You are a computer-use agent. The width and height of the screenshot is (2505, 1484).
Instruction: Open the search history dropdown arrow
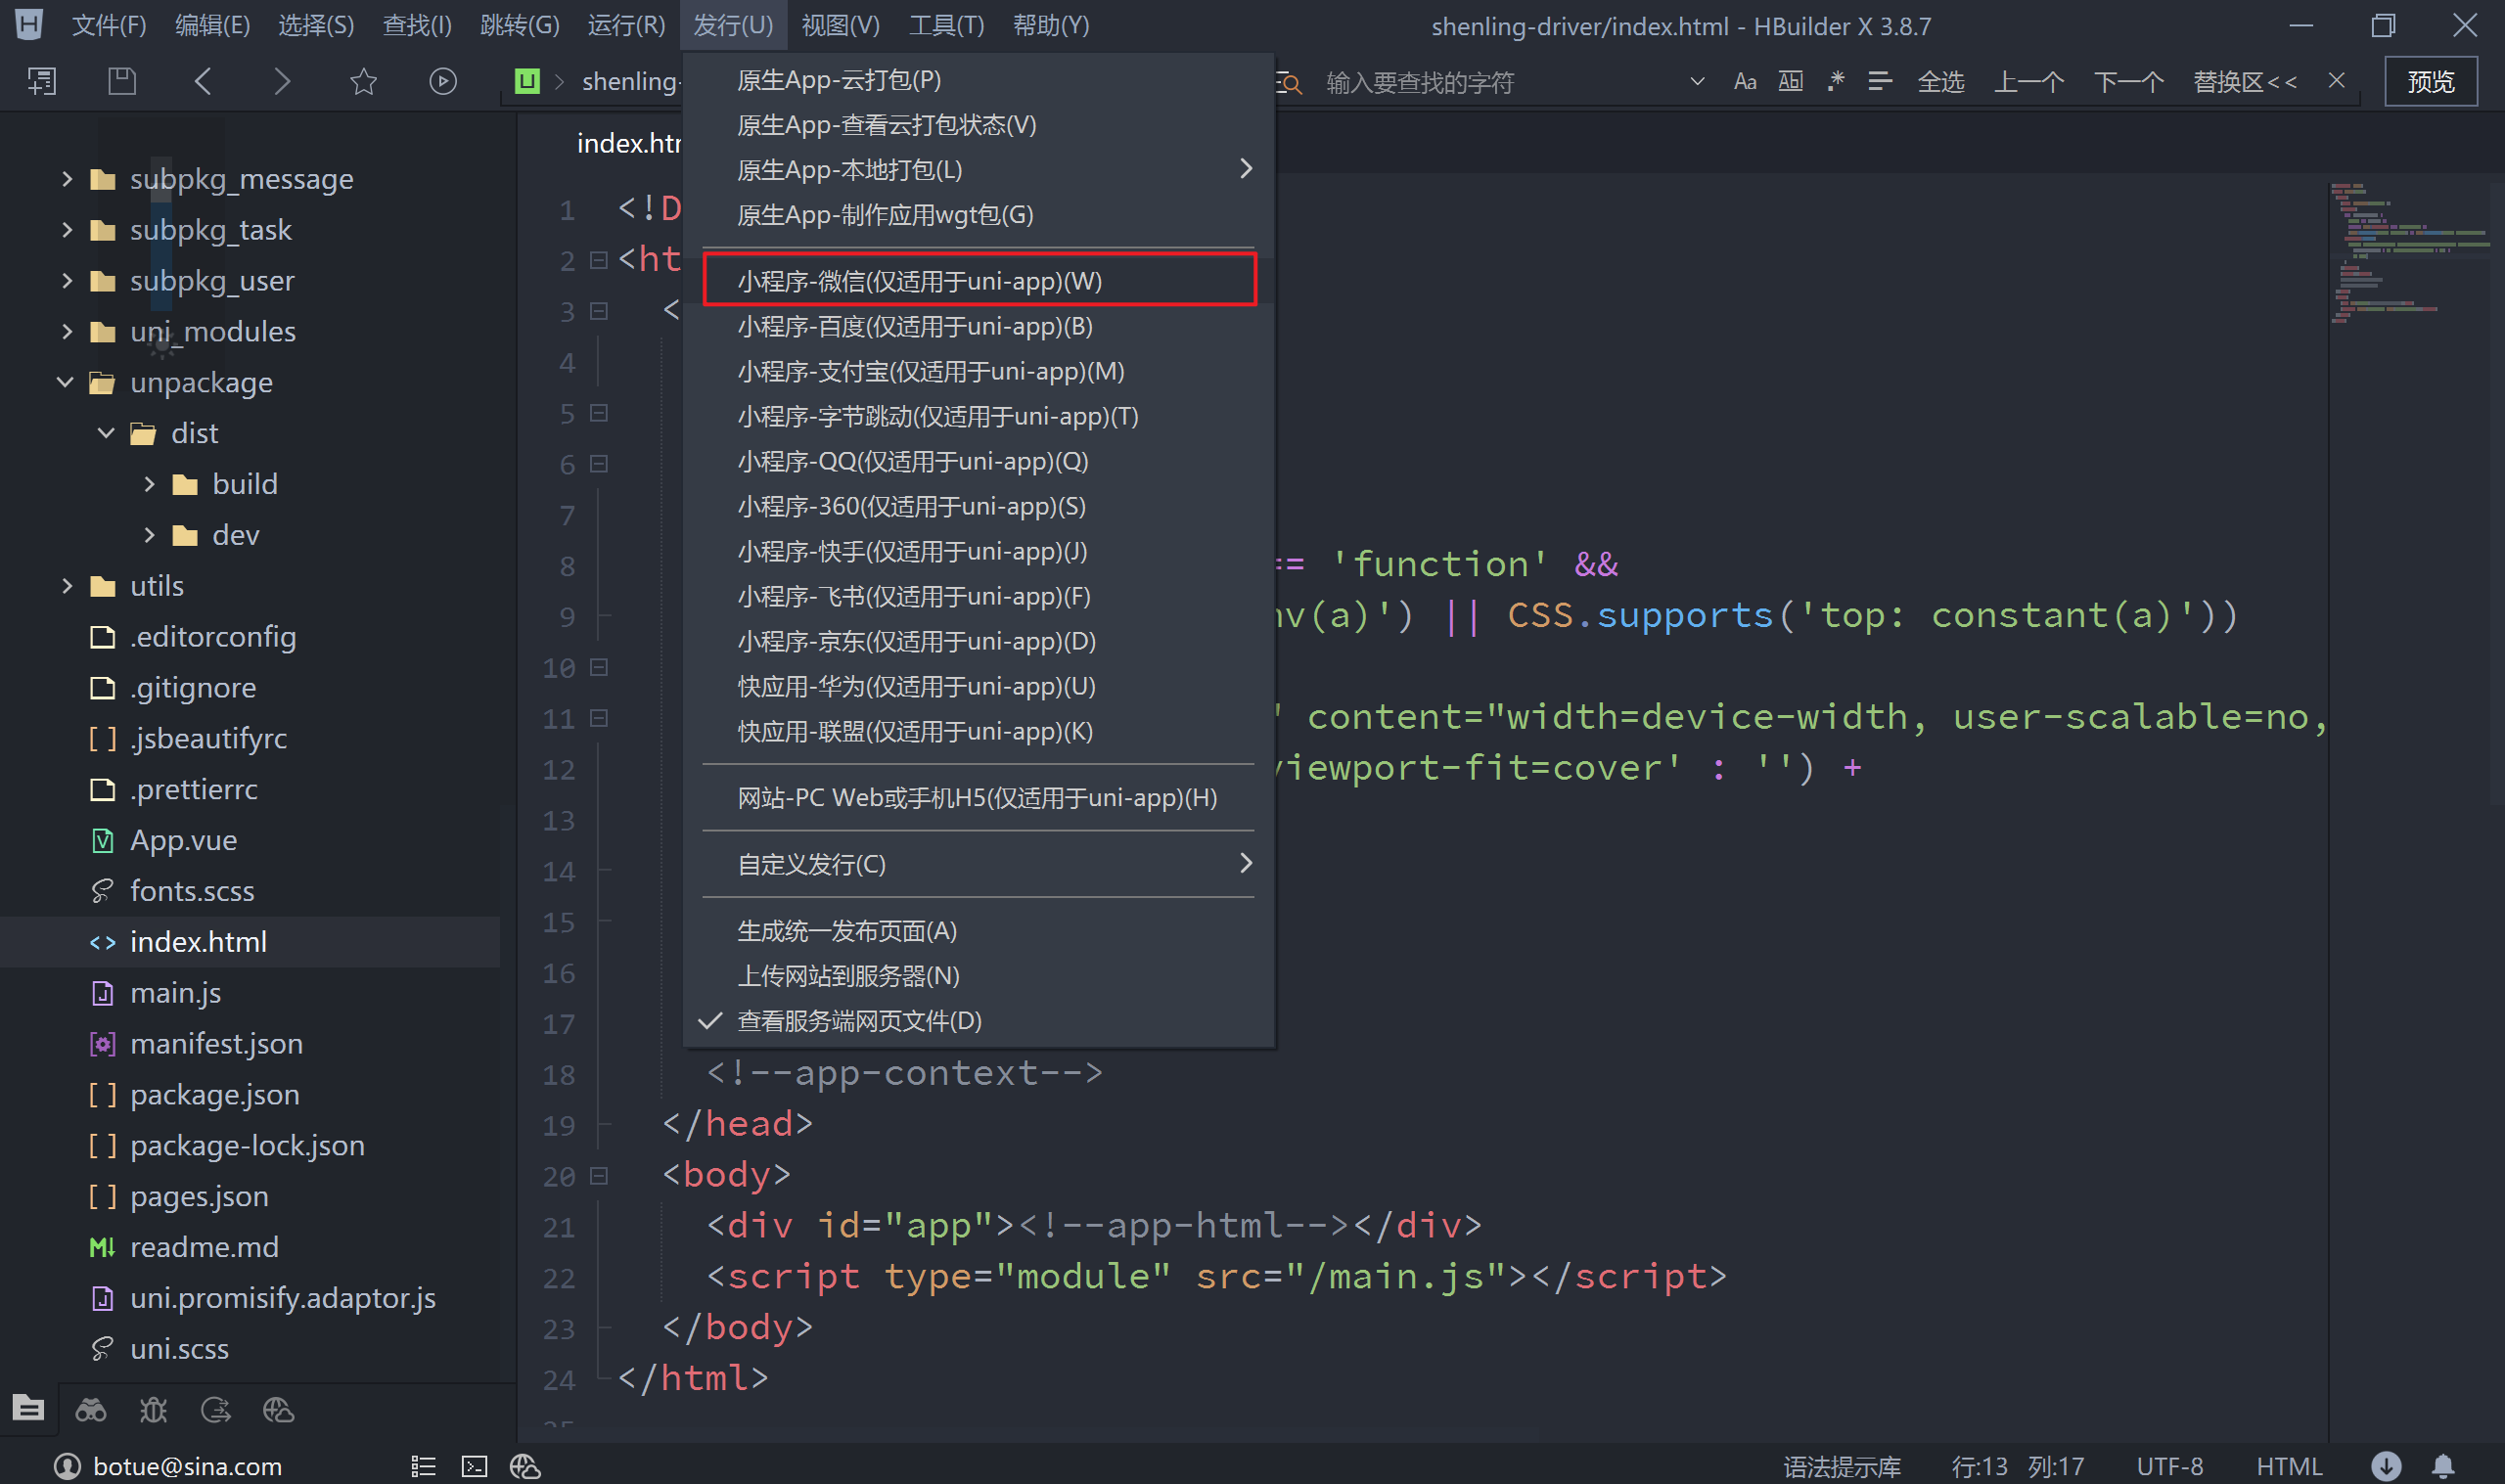[1697, 82]
